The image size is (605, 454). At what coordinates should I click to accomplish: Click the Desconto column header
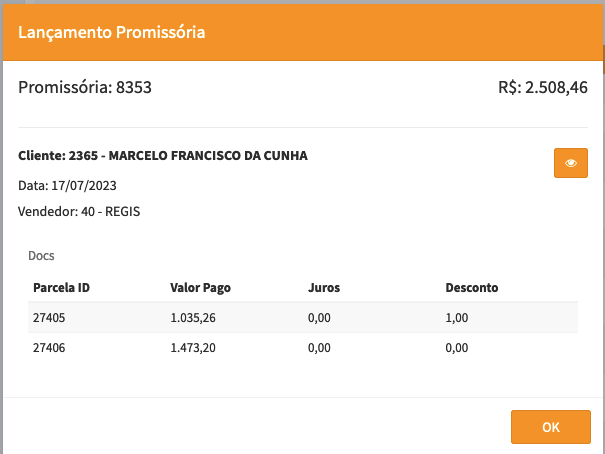472,288
